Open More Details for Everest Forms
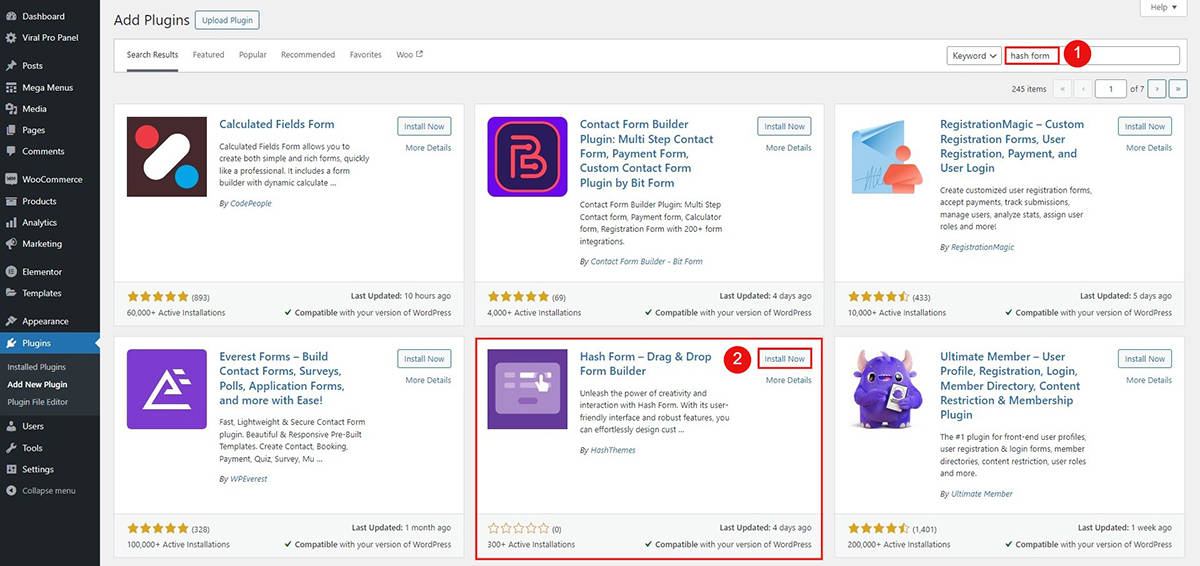Viewport: 1200px width, 566px height. pyautogui.click(x=428, y=381)
